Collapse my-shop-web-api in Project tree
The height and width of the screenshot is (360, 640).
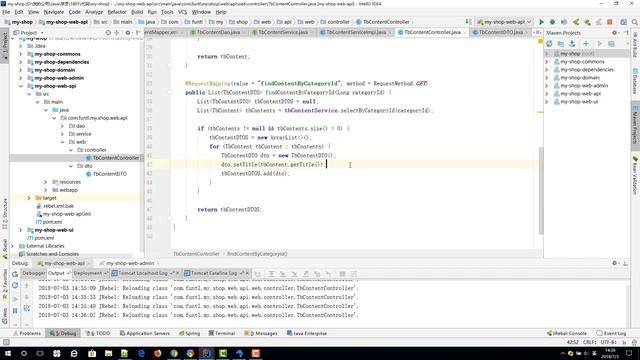20,86
